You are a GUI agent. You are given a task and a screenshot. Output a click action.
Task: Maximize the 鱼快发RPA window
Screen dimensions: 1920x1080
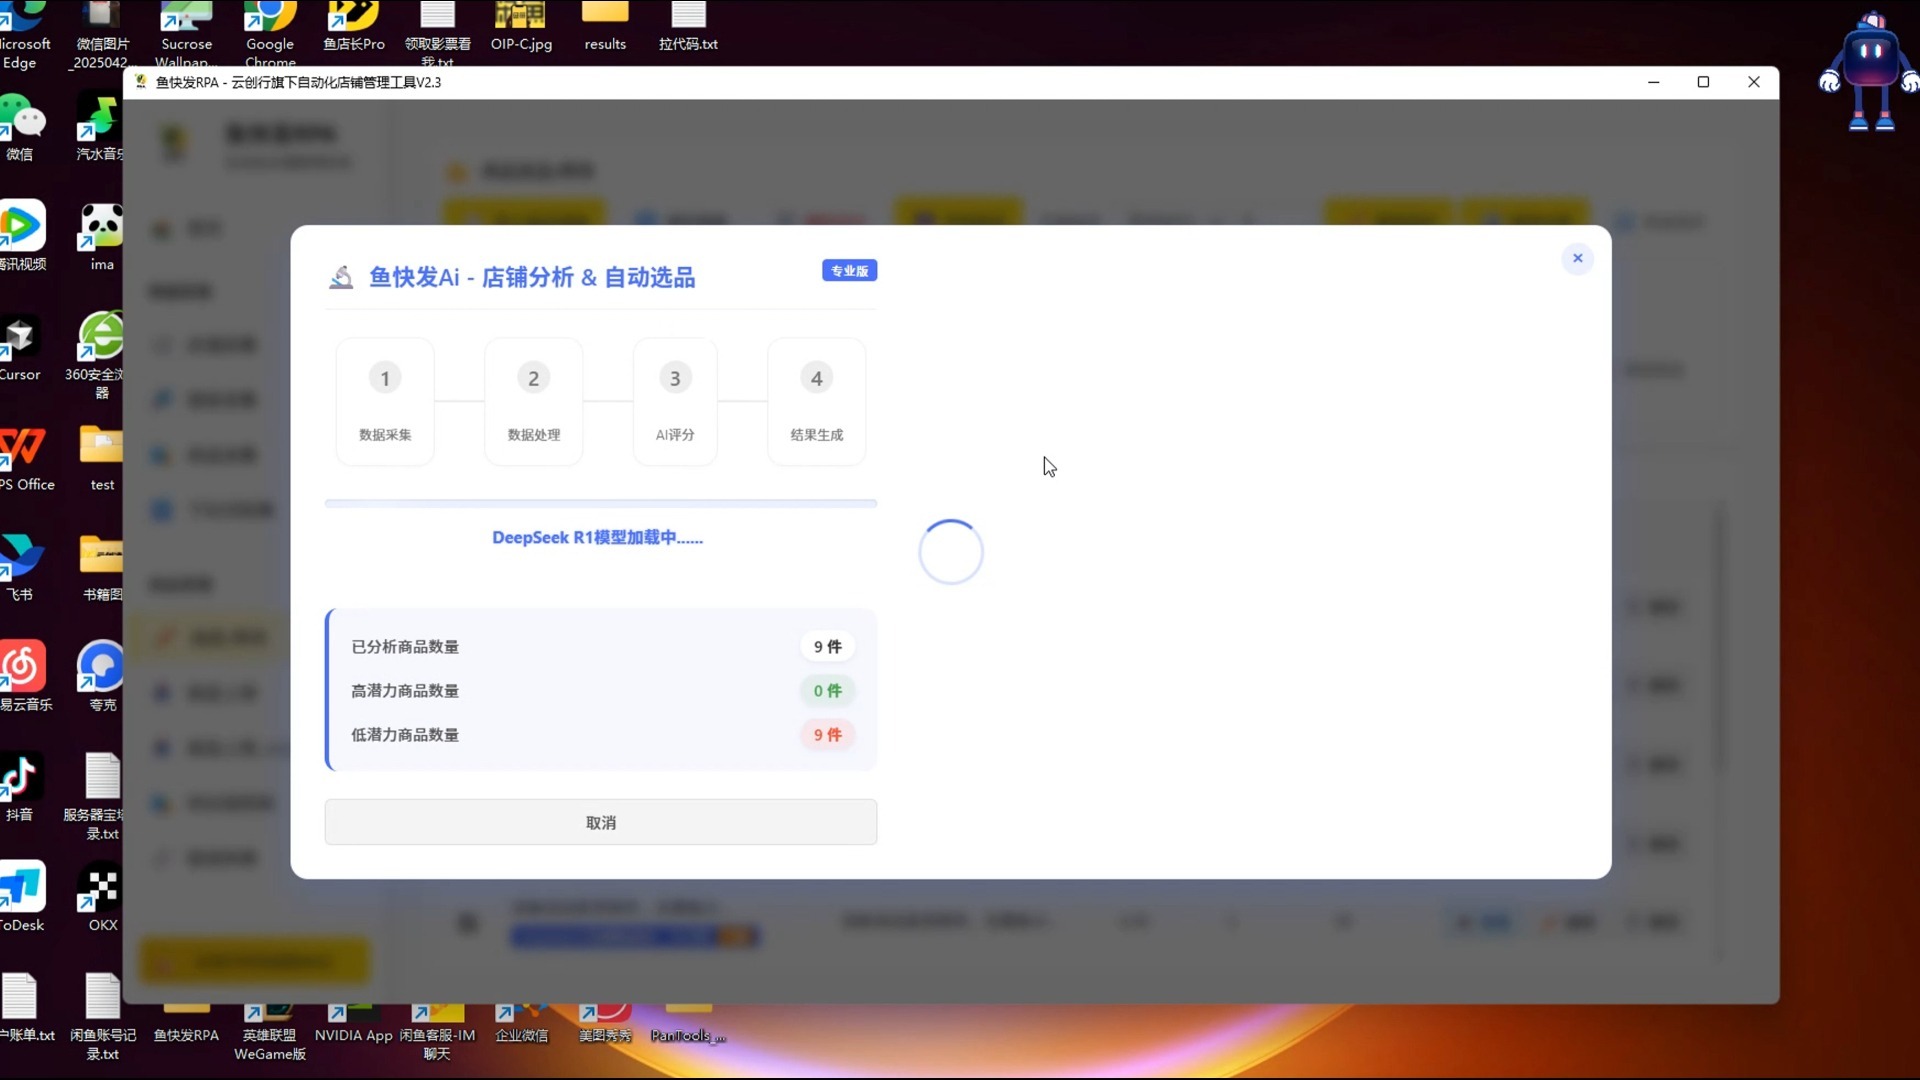1703,82
